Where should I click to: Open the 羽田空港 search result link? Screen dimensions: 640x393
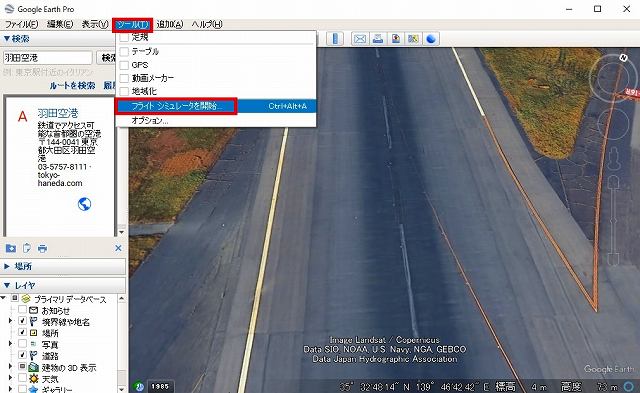58,113
